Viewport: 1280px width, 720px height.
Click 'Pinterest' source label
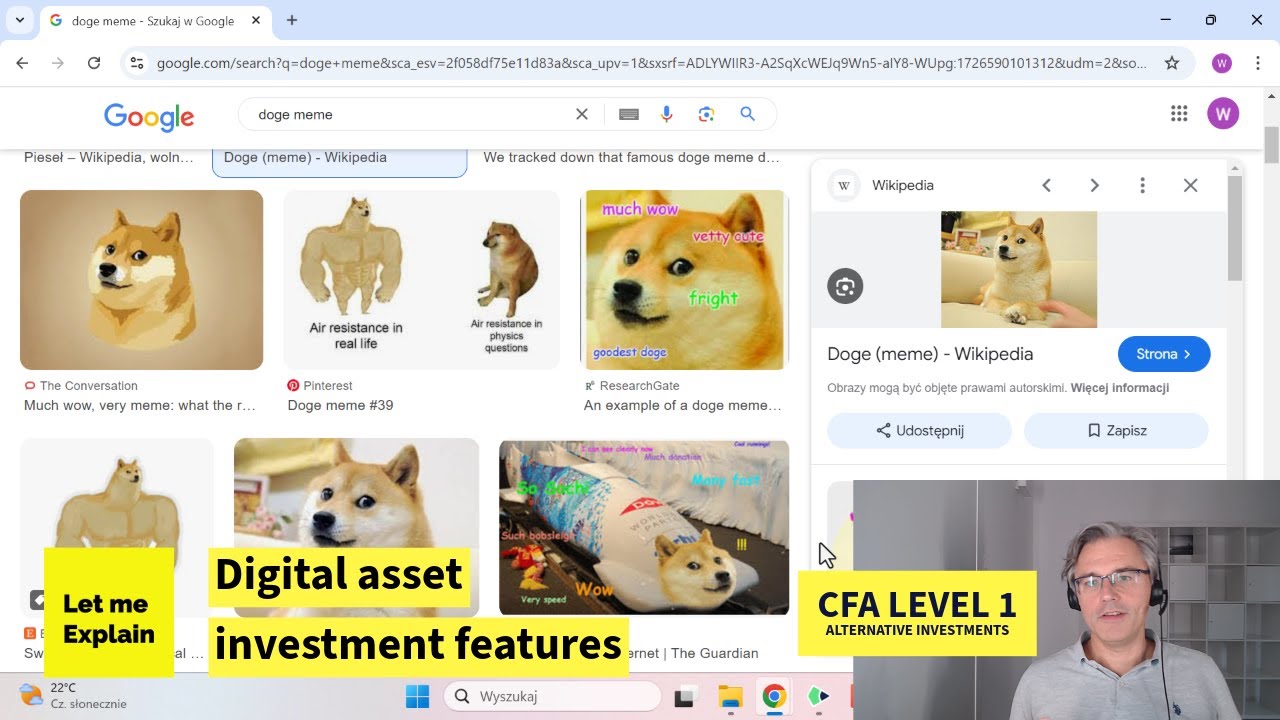(x=328, y=386)
